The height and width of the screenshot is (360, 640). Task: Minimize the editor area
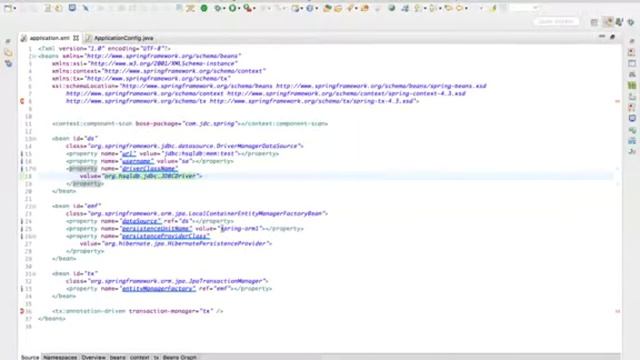click(602, 37)
